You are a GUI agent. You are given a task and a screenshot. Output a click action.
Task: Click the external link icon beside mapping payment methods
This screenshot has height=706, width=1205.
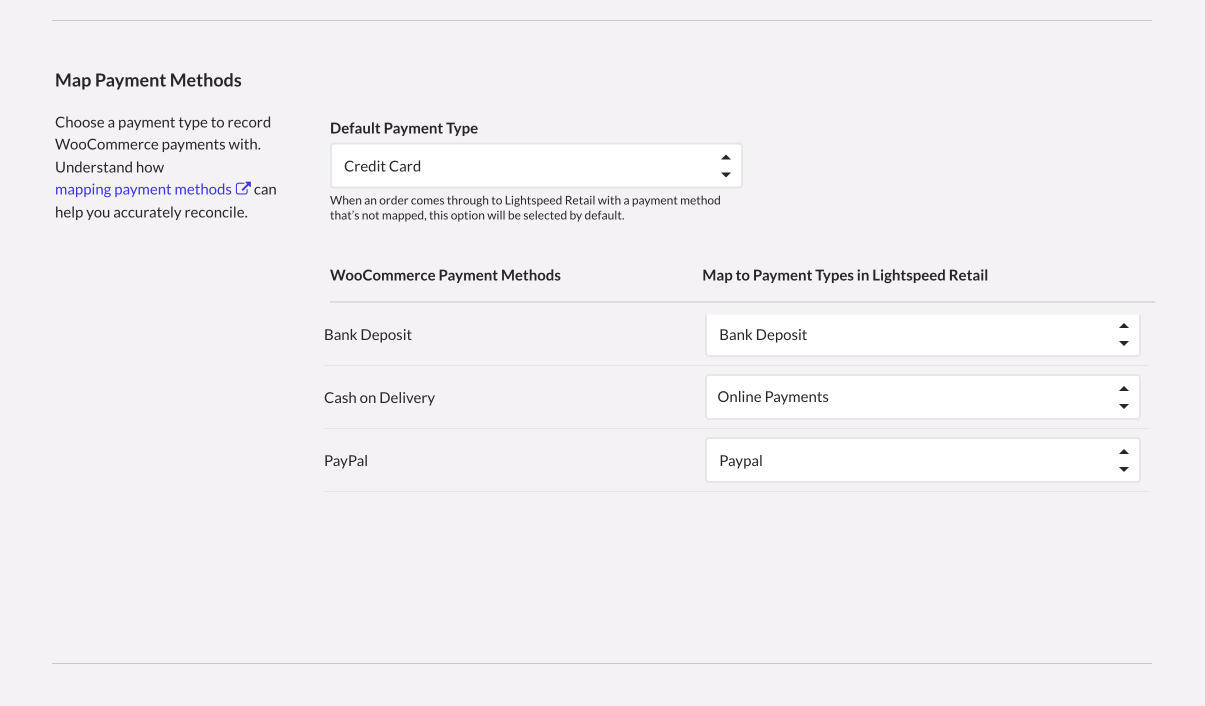[242, 189]
